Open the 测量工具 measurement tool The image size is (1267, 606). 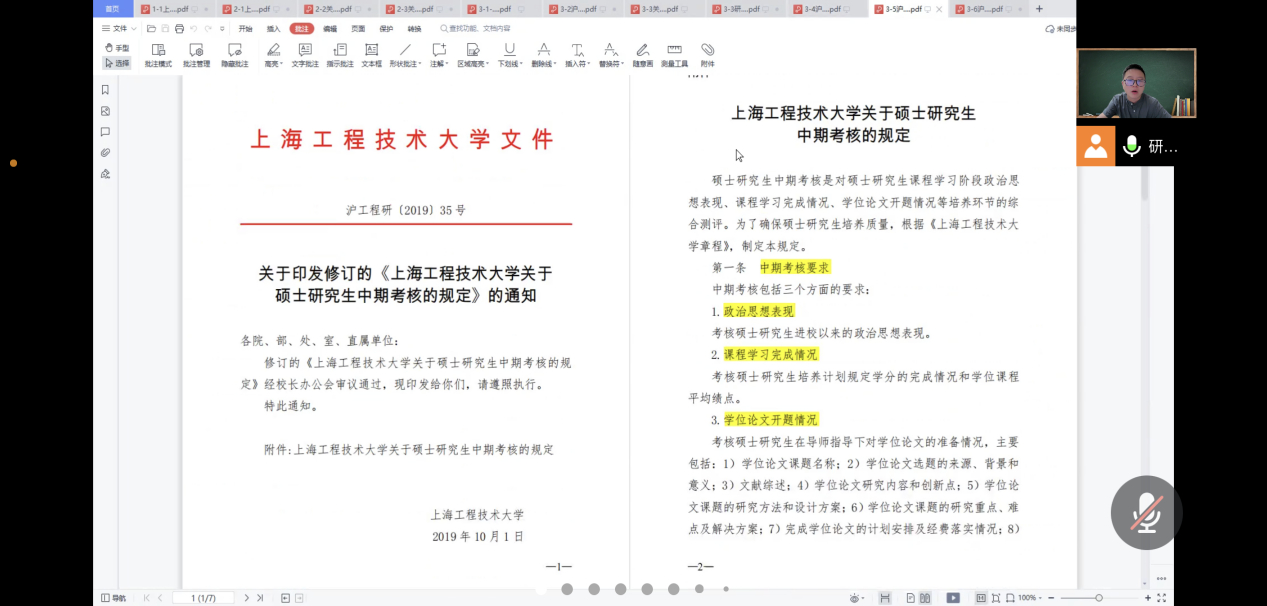click(x=674, y=54)
